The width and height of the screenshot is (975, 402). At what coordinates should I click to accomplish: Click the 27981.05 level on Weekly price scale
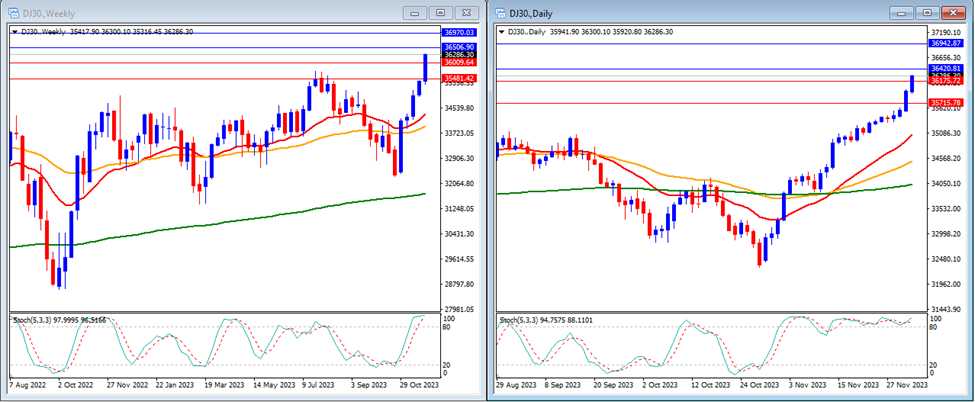[x=457, y=310]
